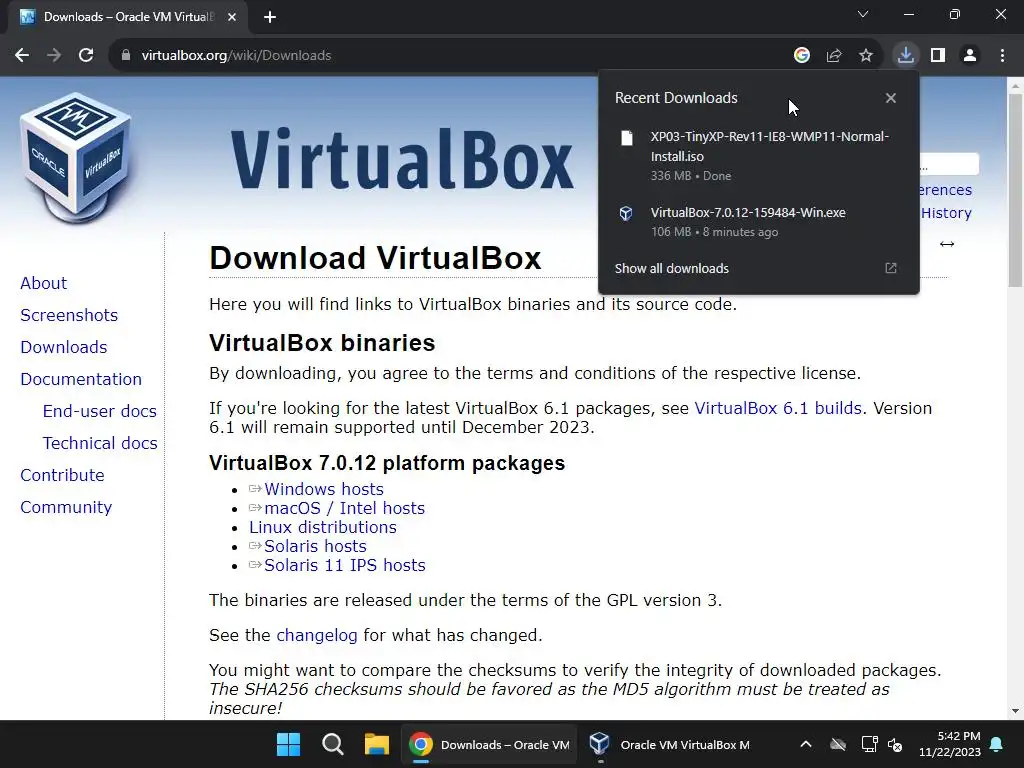Open the Windows Start menu
The height and width of the screenshot is (768, 1024).
(x=288, y=744)
